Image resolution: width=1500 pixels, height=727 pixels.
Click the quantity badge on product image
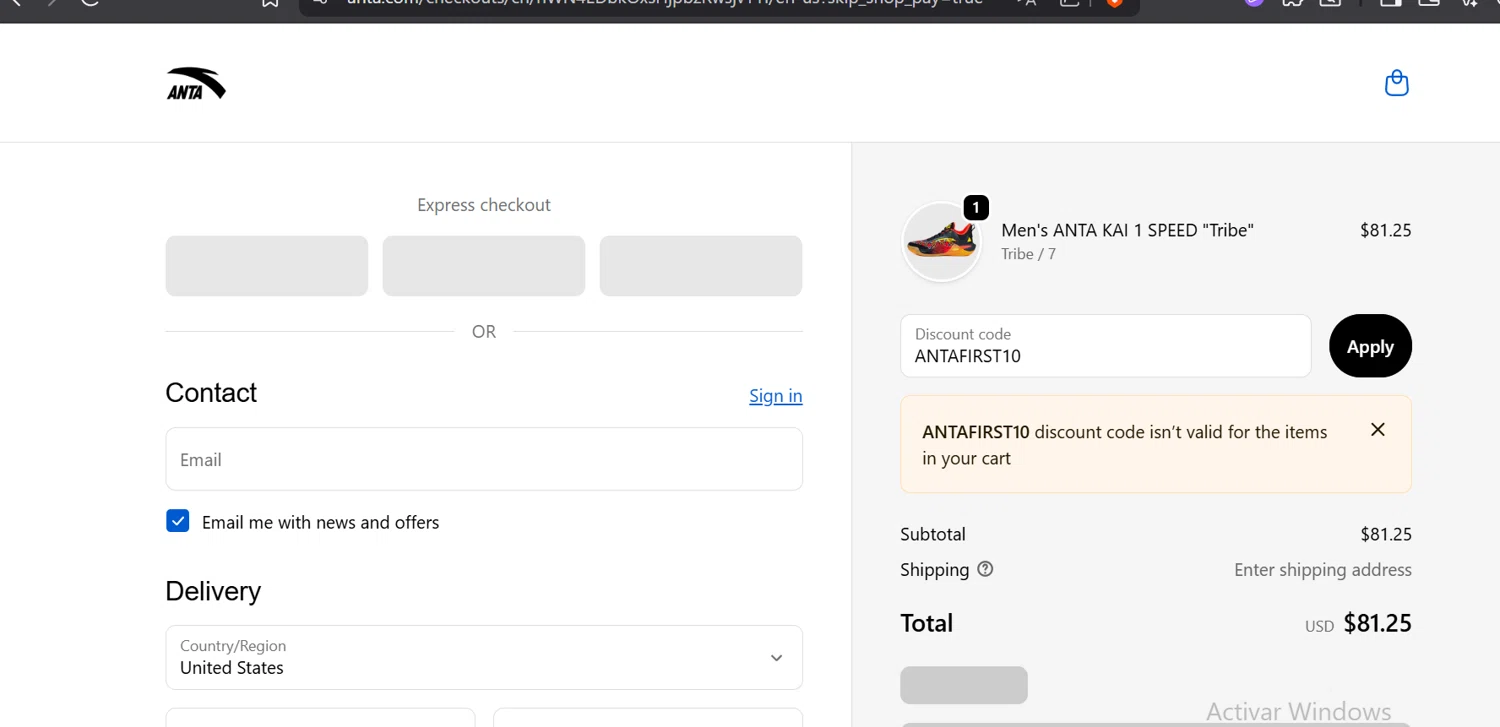pyautogui.click(x=976, y=207)
